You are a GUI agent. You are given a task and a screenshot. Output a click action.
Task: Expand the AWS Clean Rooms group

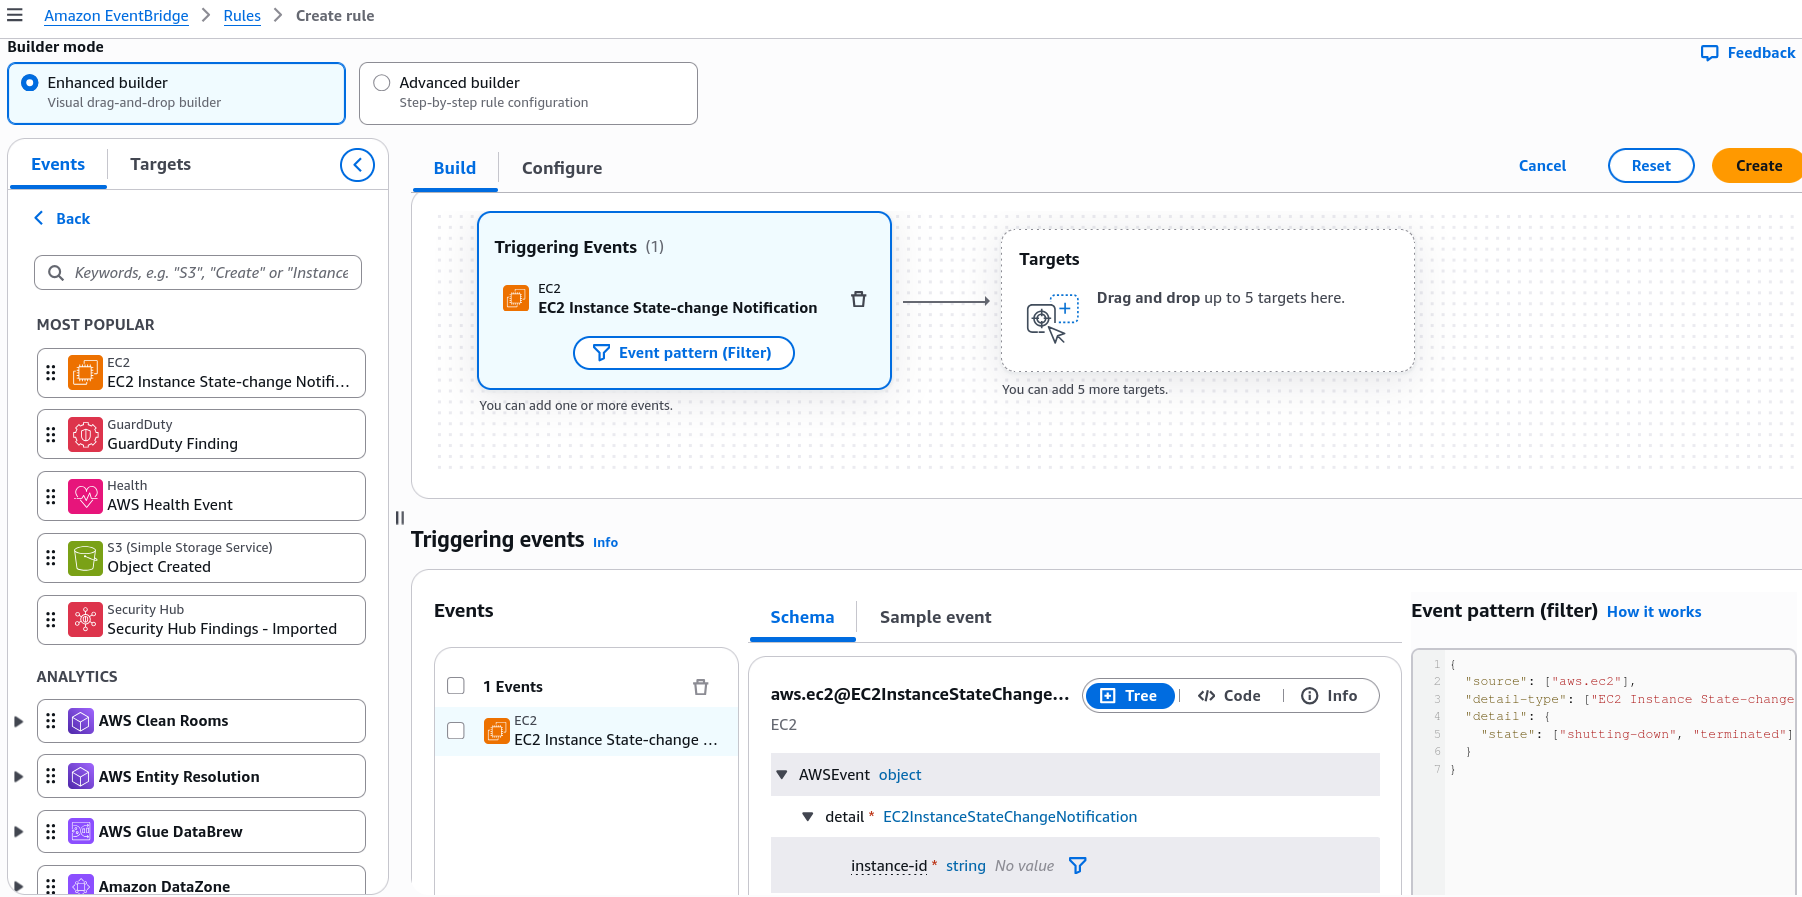(18, 722)
